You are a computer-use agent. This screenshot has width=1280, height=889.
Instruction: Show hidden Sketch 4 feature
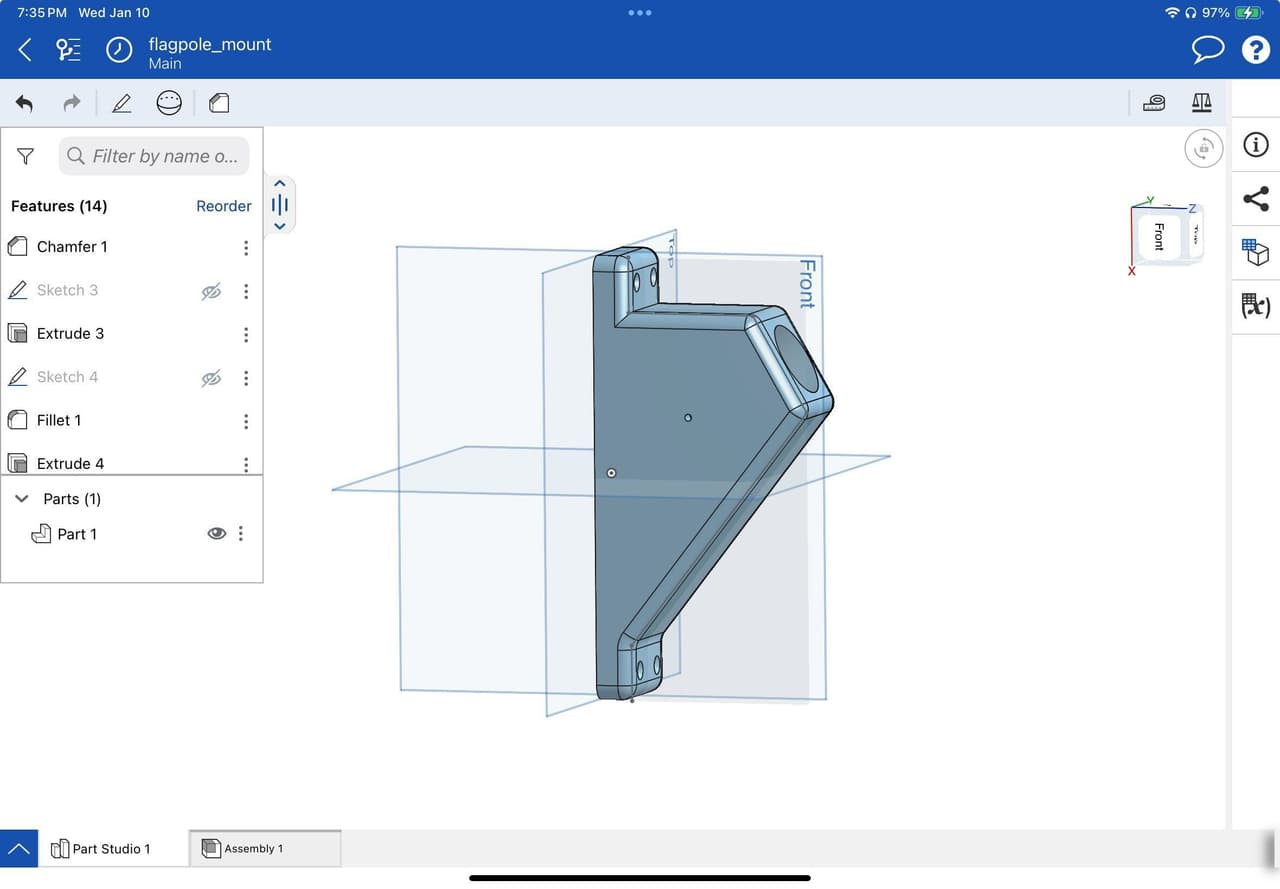[211, 378]
